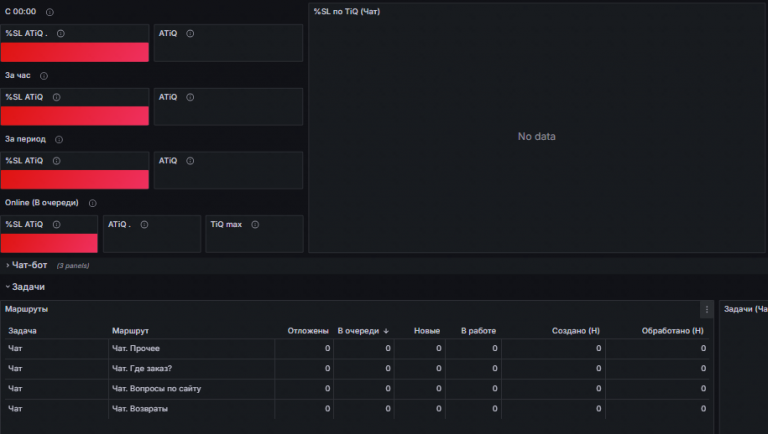Screen dimensions: 768x434
Task: Click info icon of ATiQ panel under За час
Action: [190, 97]
